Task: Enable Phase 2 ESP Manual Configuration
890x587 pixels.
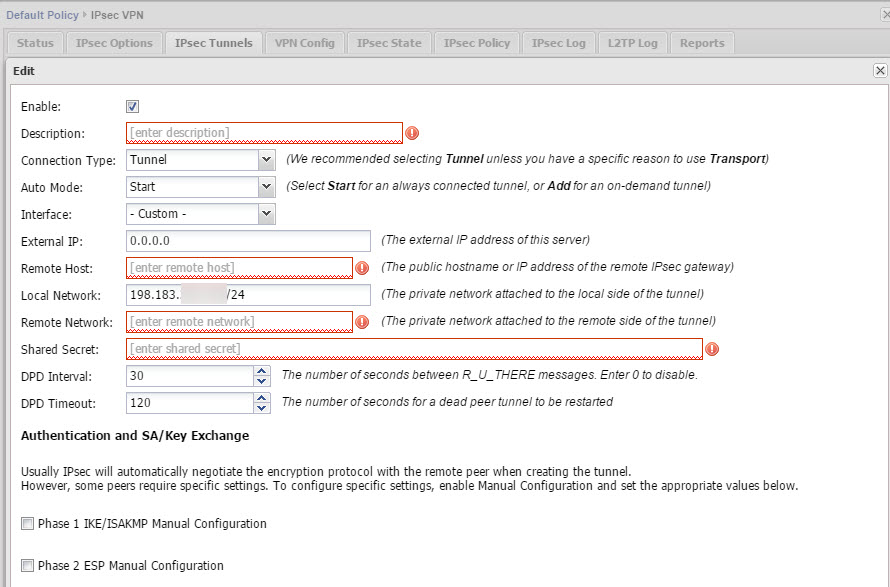Action: pos(29,565)
